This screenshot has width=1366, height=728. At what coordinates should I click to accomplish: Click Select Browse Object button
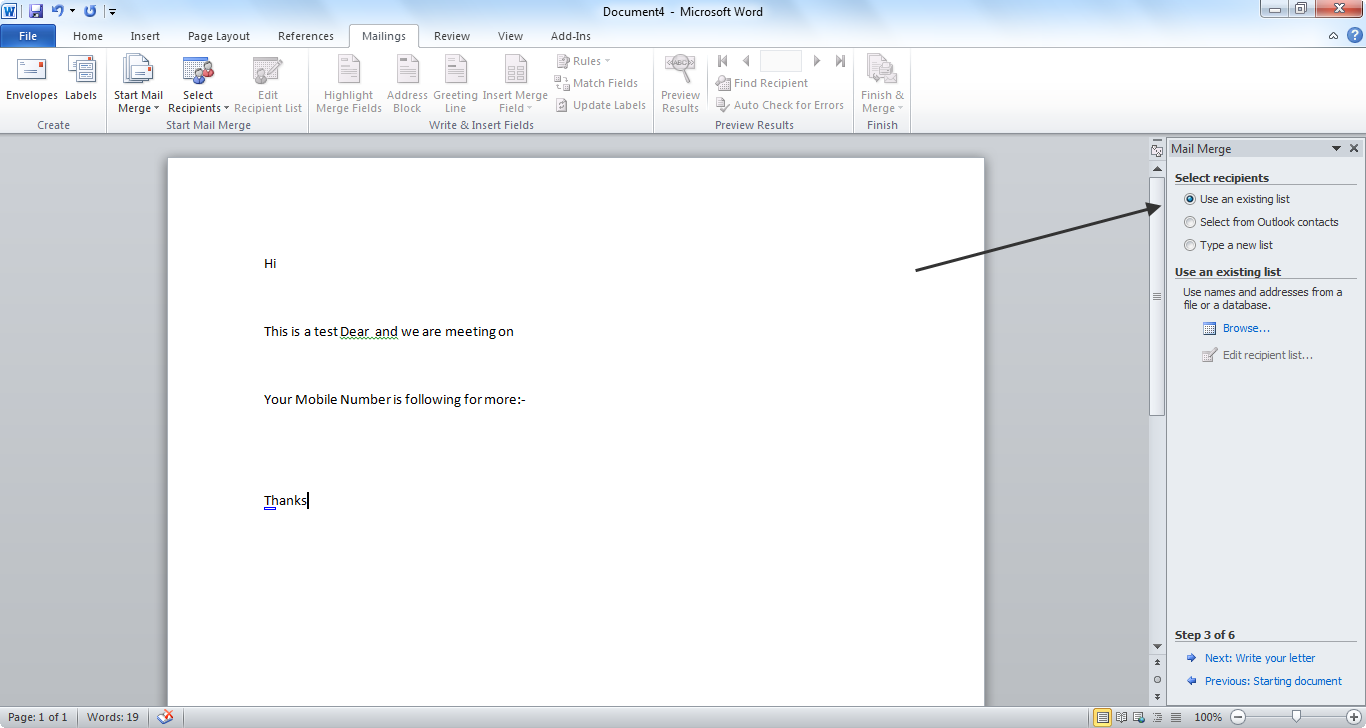click(1157, 679)
